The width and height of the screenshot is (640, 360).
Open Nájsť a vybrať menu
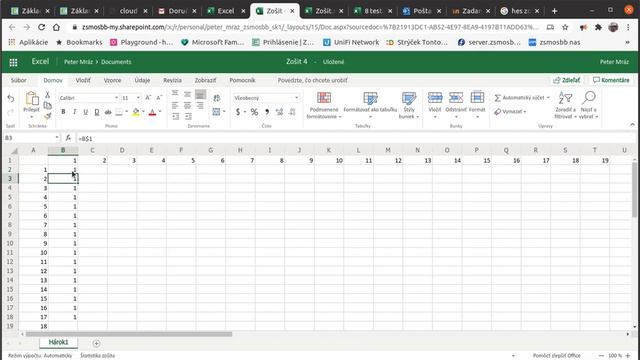click(x=588, y=105)
